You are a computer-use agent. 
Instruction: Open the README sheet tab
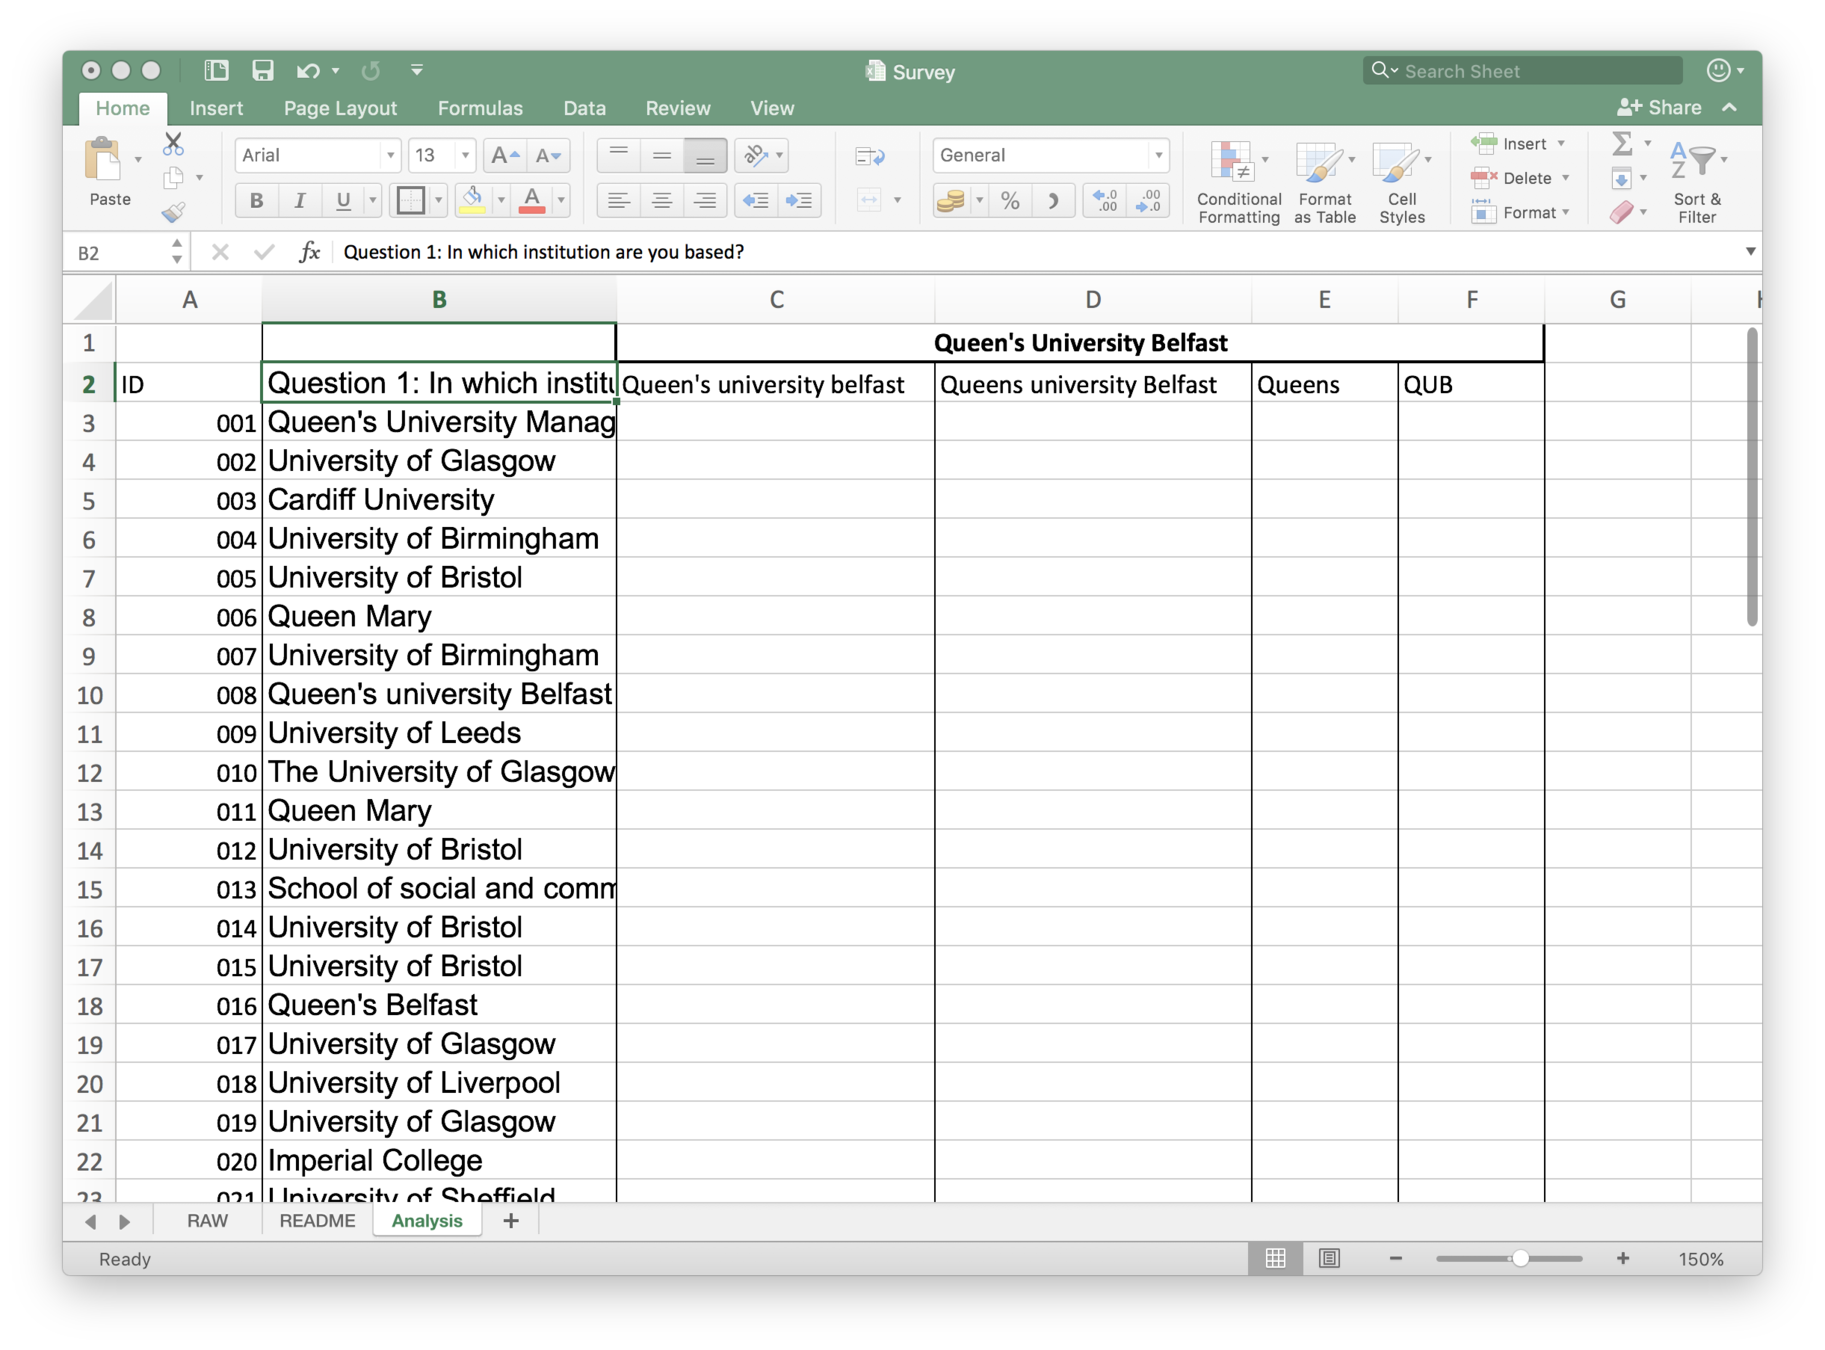coord(317,1221)
